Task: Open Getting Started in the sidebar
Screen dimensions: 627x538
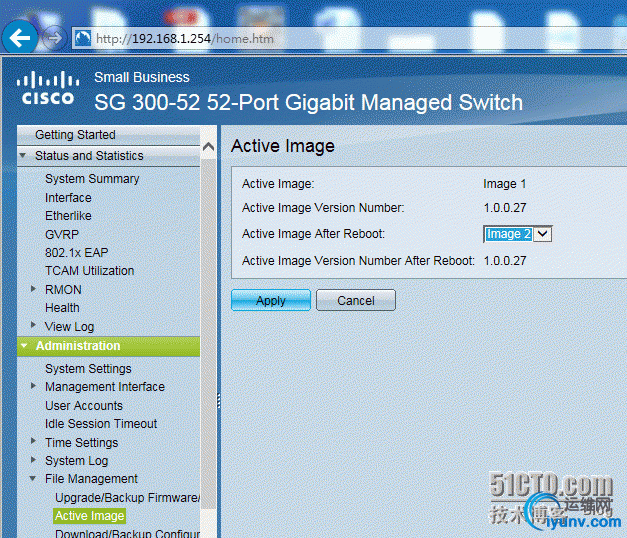Action: [x=75, y=135]
